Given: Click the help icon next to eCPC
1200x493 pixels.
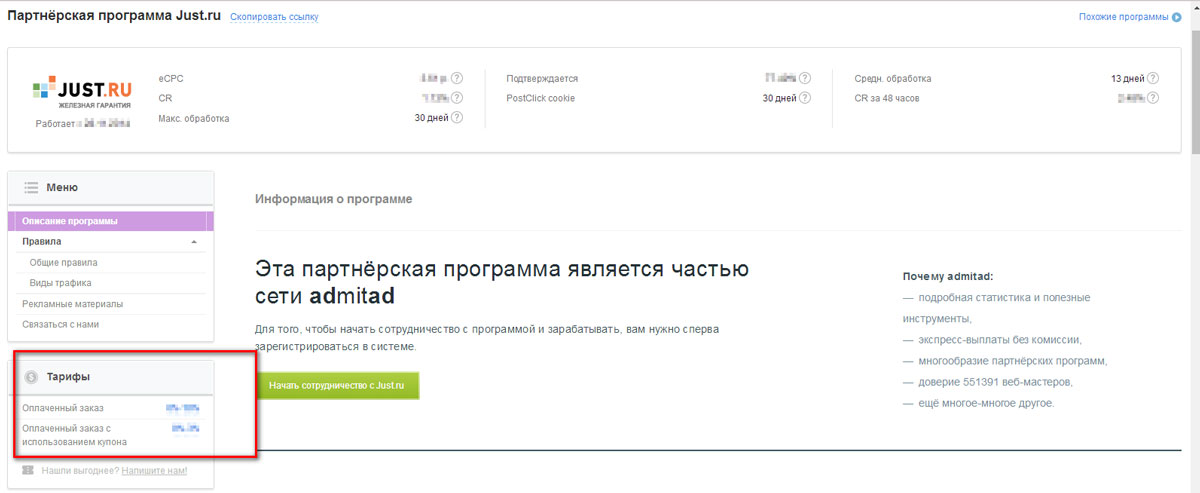Looking at the screenshot, I should point(457,78).
